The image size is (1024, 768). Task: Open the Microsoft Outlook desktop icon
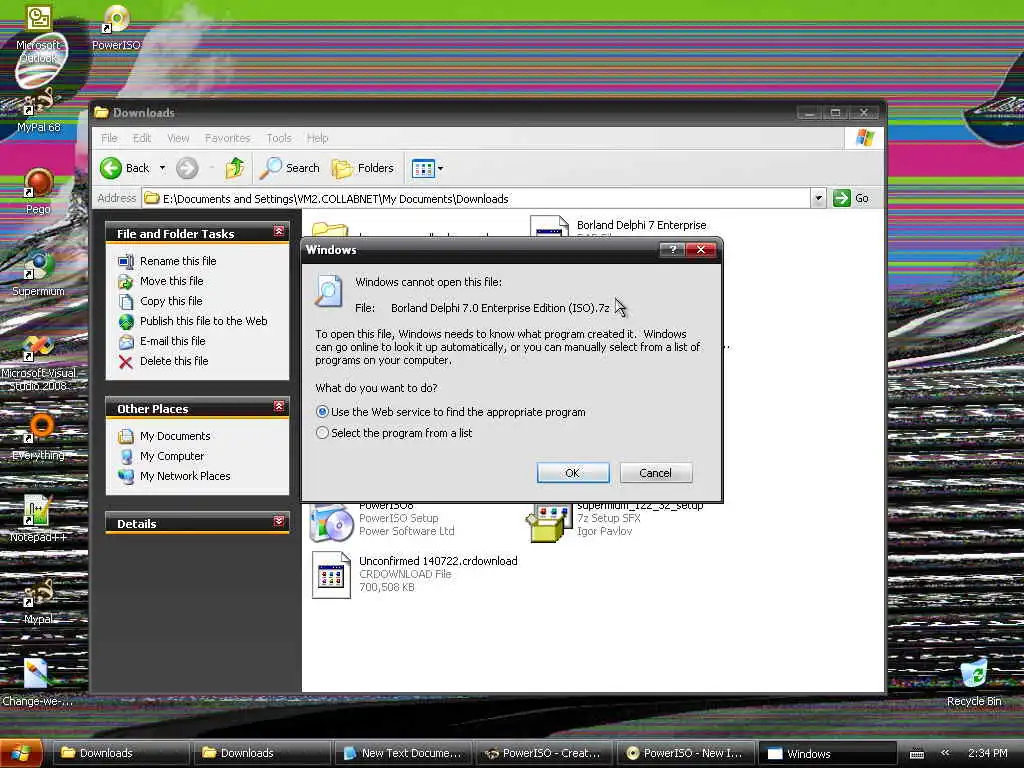pos(38,33)
